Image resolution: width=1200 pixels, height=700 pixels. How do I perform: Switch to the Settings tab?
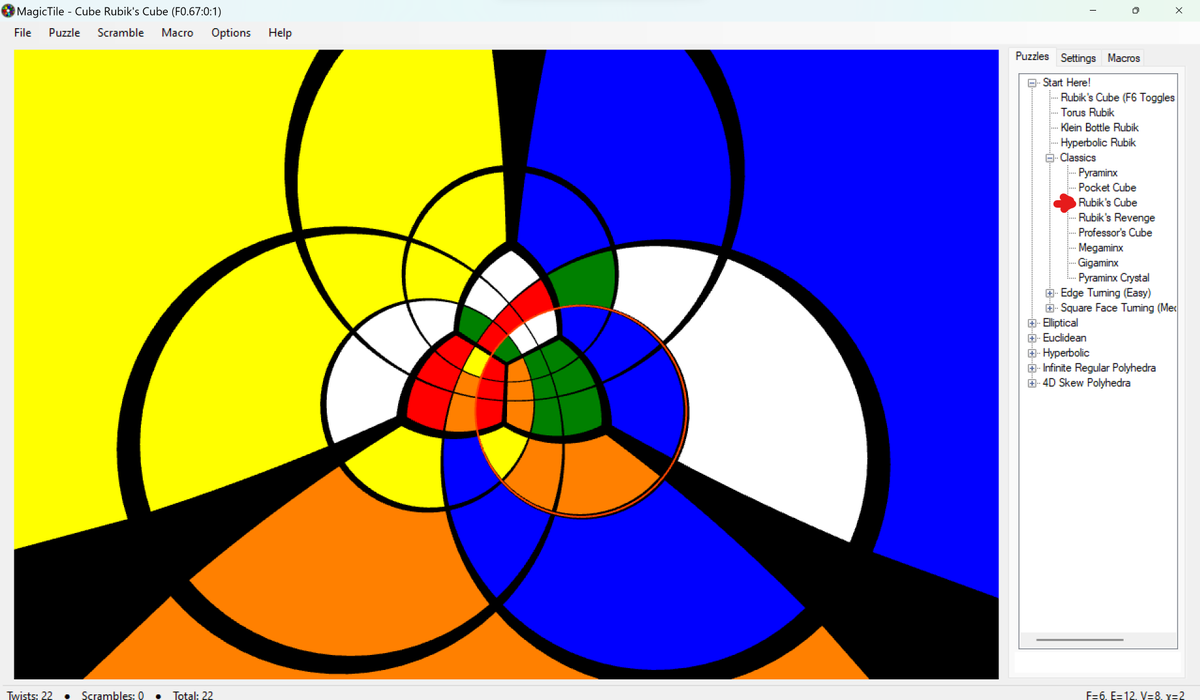(x=1078, y=58)
